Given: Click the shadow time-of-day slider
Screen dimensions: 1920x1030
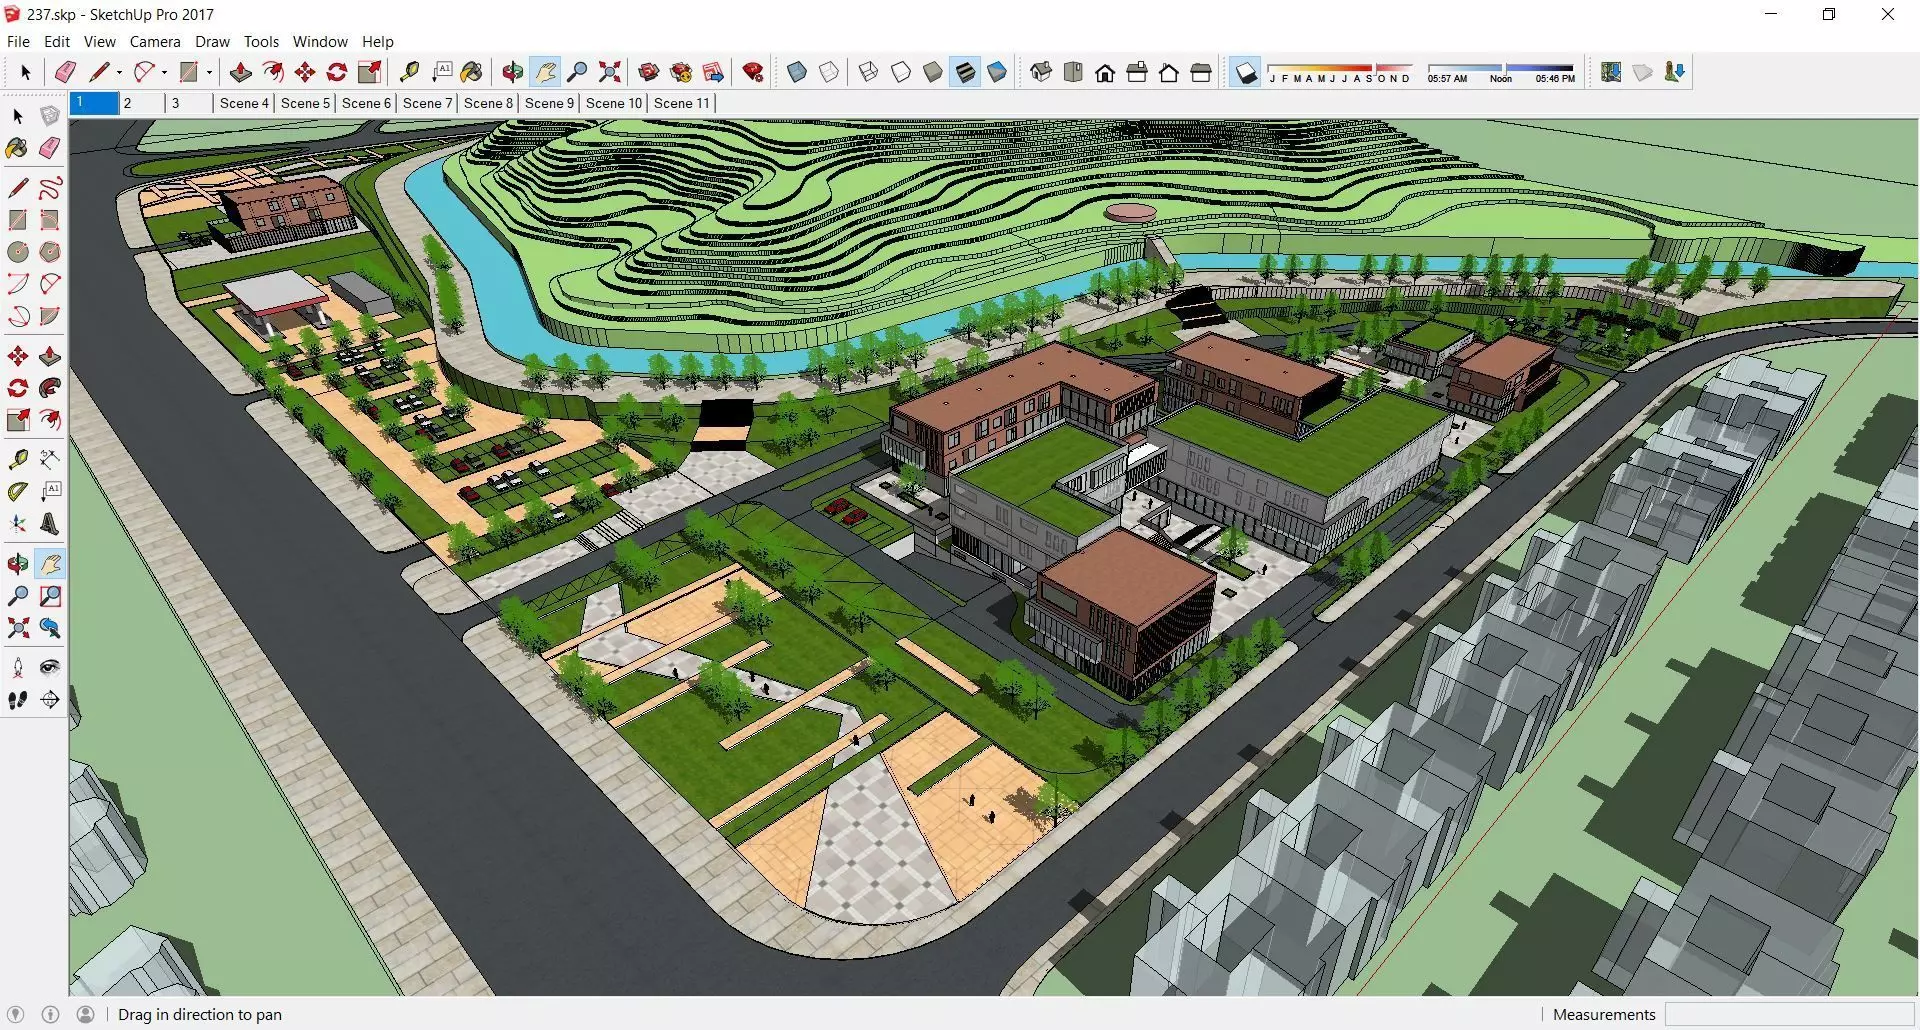Looking at the screenshot, I should tap(1501, 72).
